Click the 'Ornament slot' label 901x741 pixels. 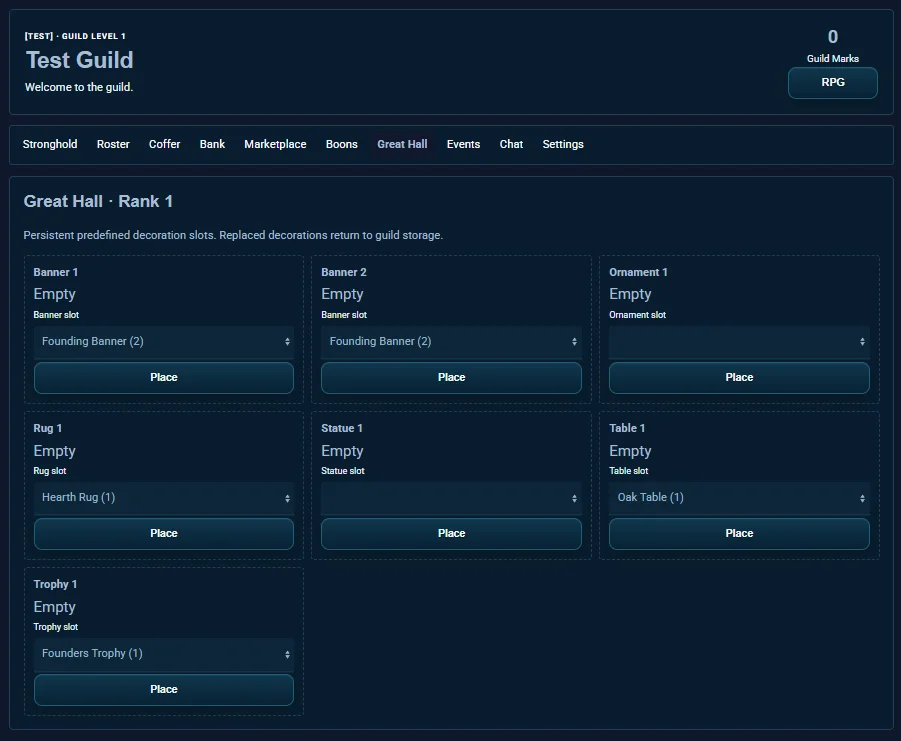tap(637, 315)
